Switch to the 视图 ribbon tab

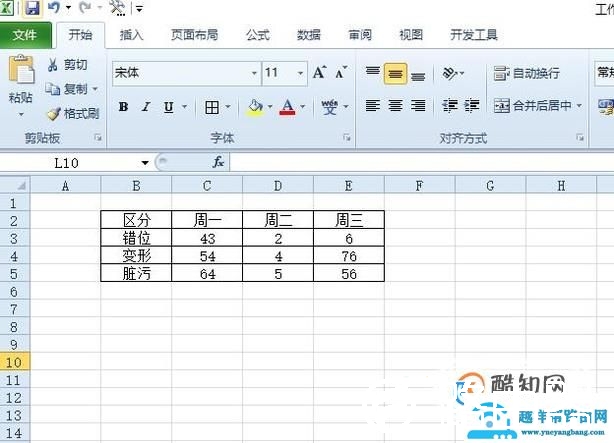click(411, 35)
